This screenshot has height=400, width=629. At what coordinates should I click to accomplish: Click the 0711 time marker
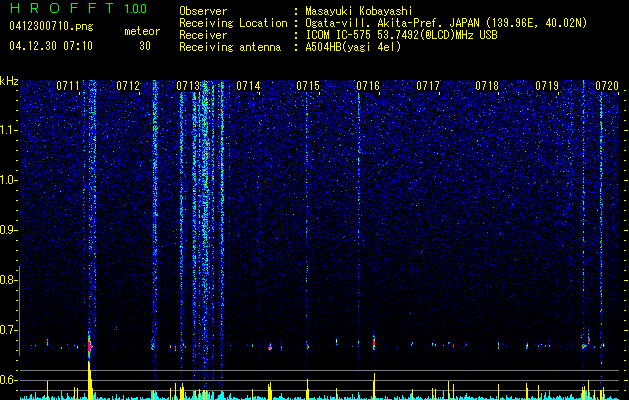click(68, 85)
